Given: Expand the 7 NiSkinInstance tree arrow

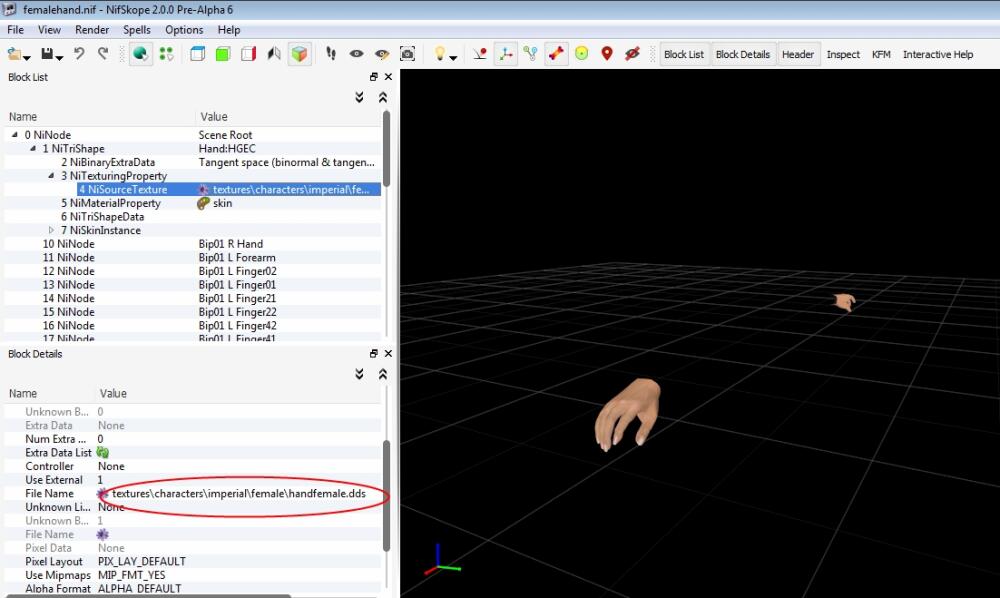Looking at the screenshot, I should (51, 230).
